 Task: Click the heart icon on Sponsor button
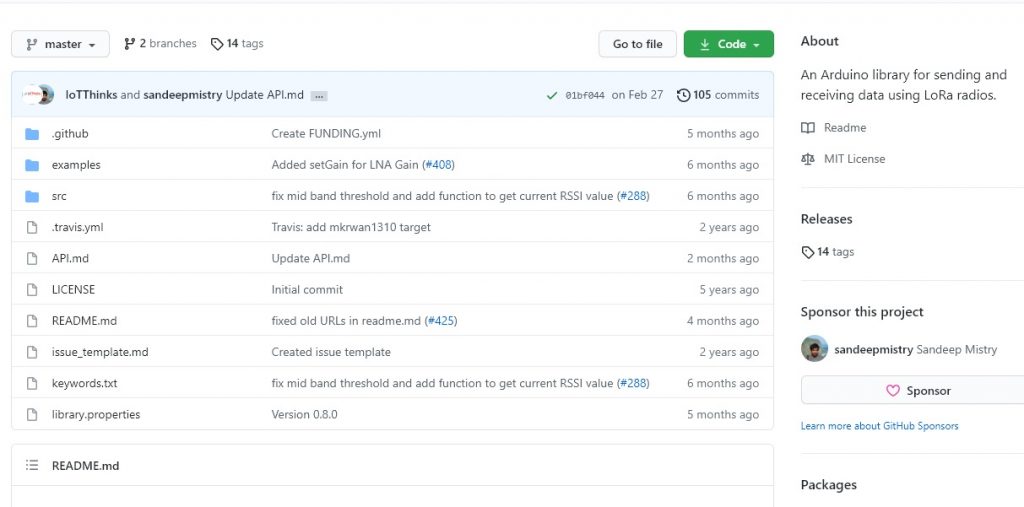893,391
